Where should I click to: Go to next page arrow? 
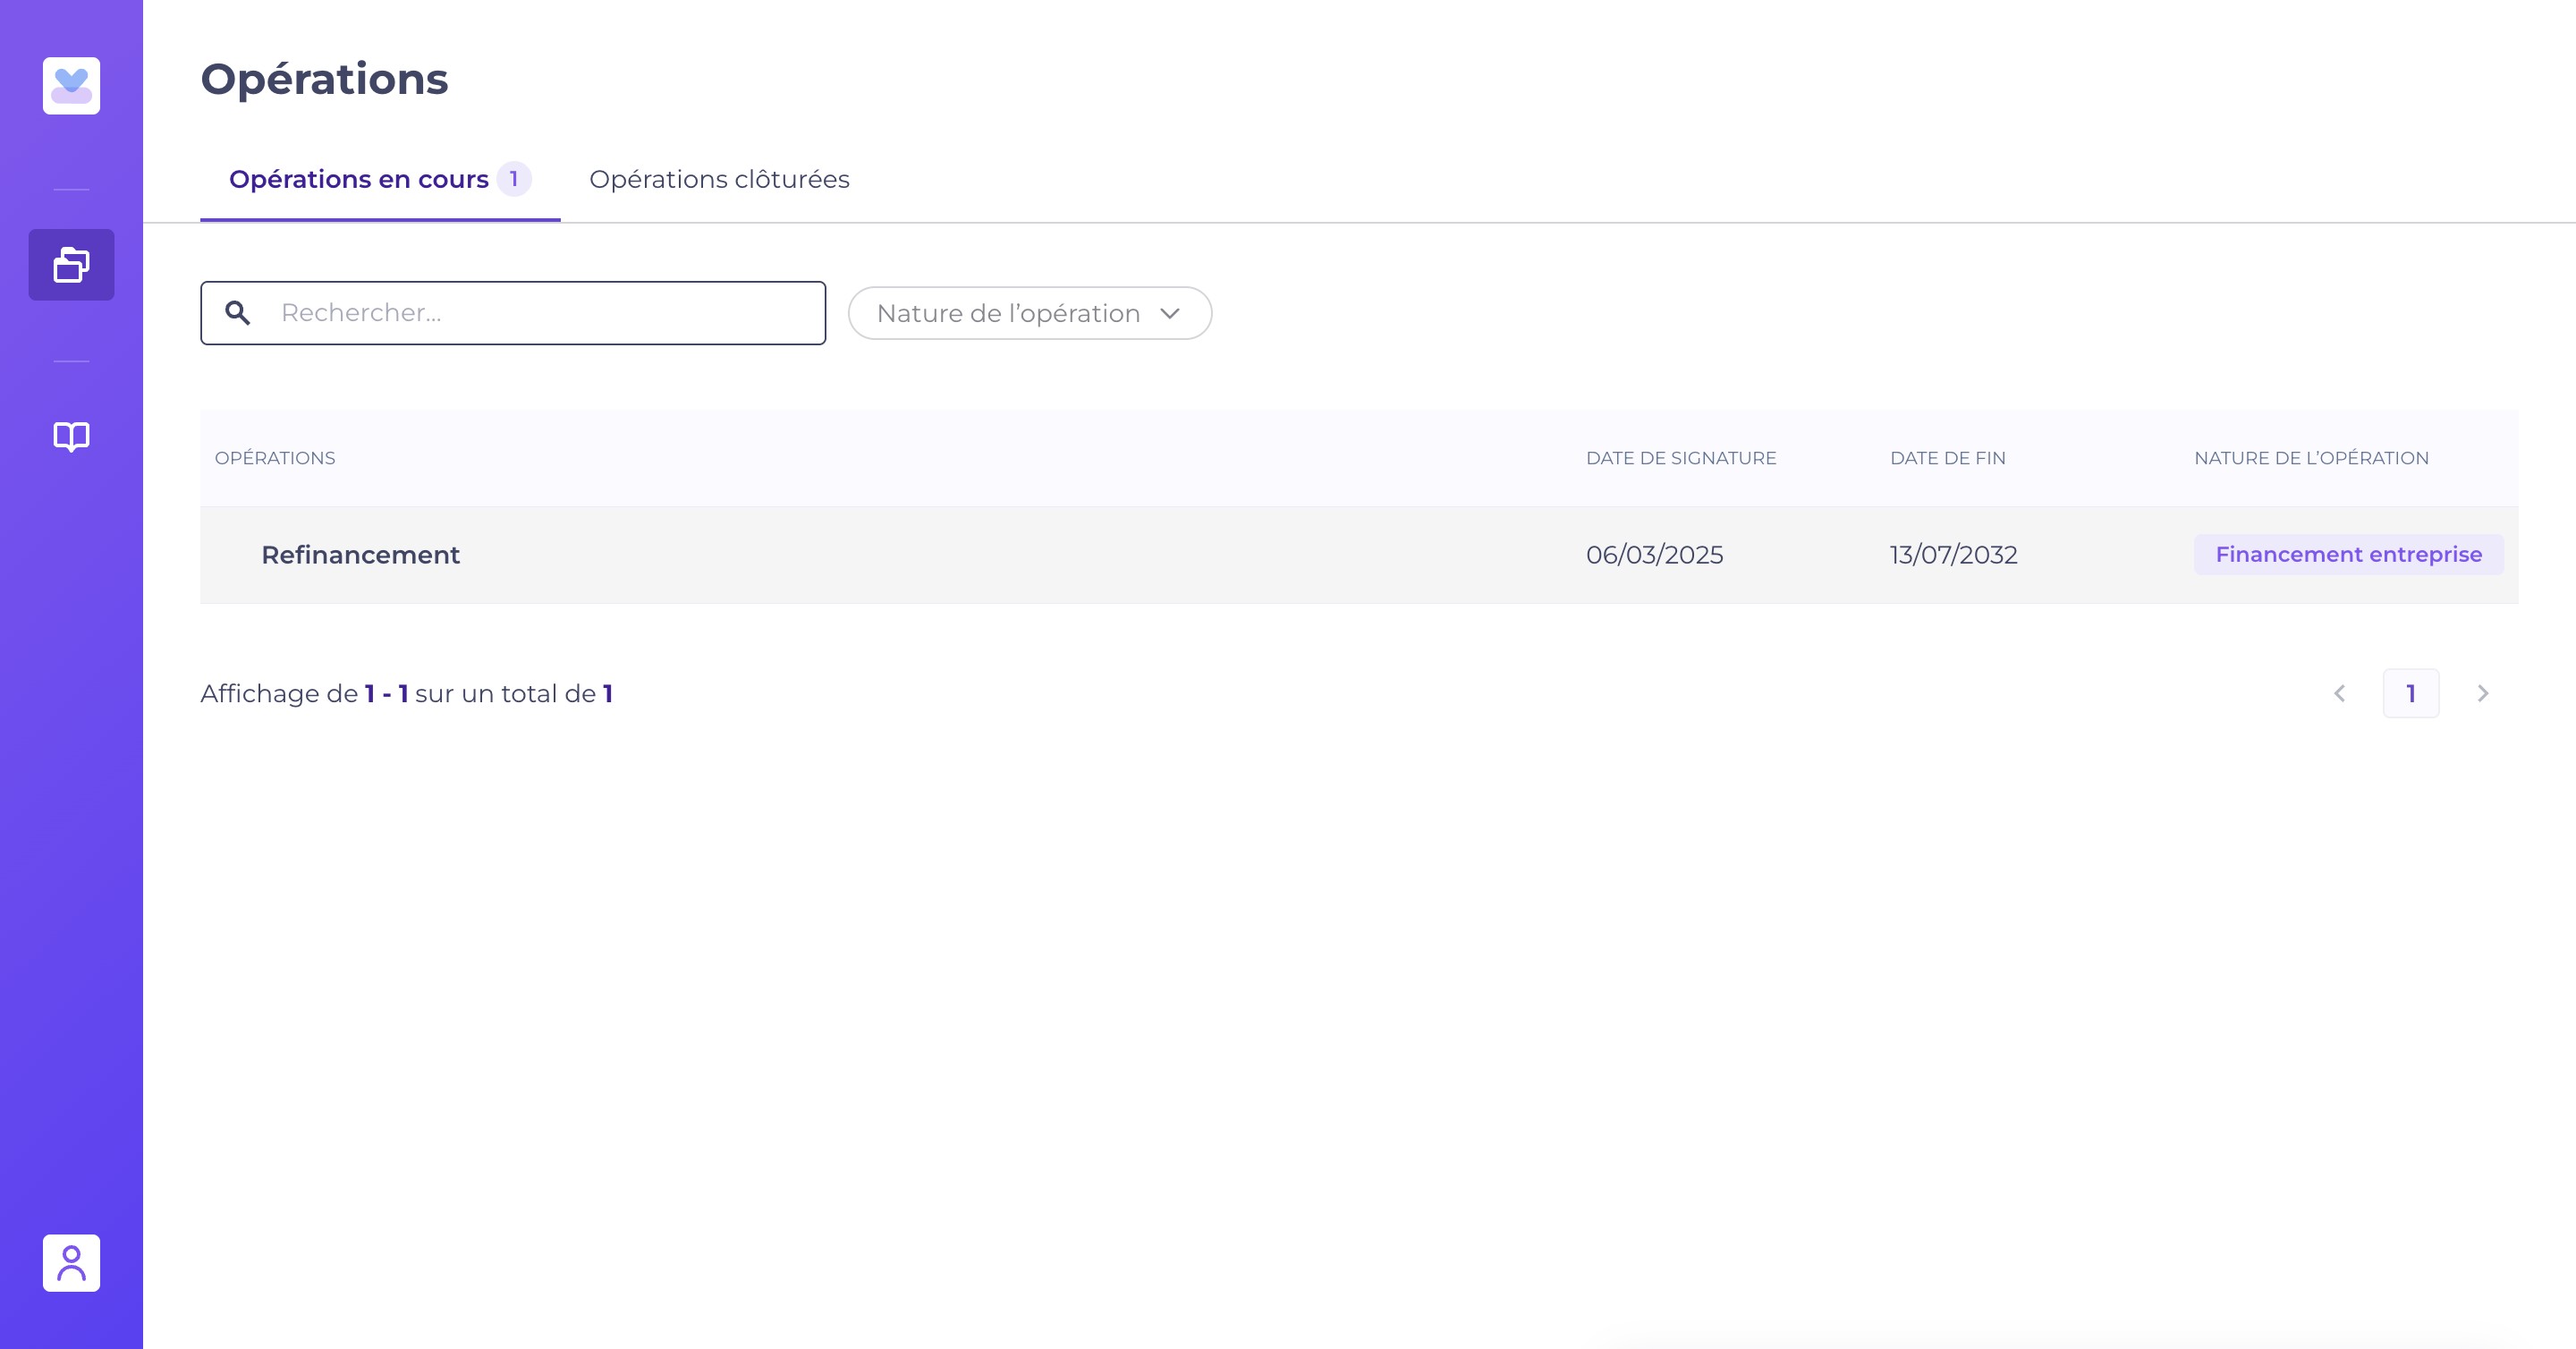2483,693
